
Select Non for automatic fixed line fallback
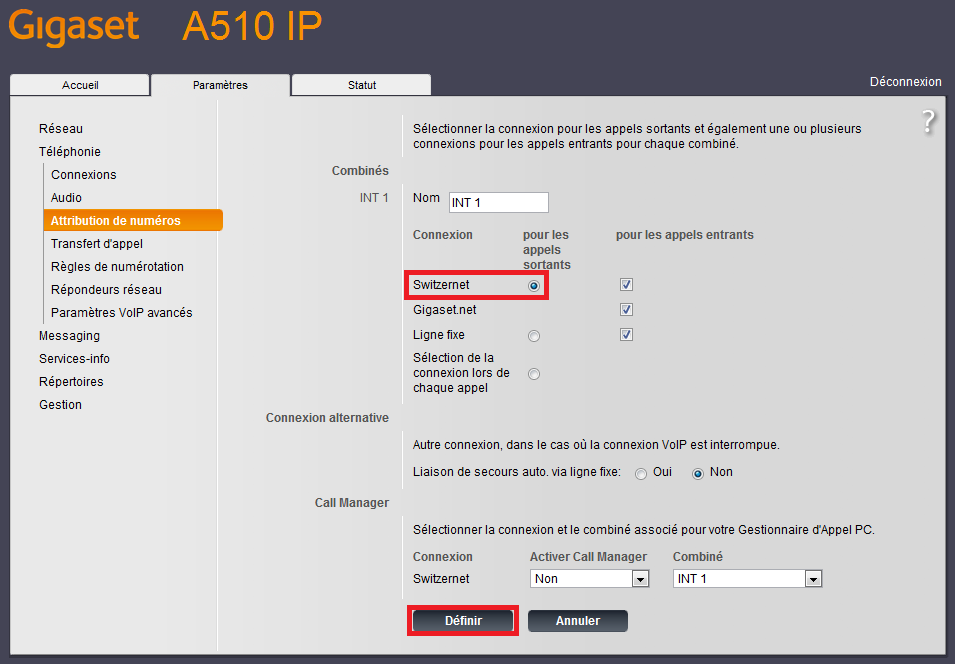(x=698, y=473)
